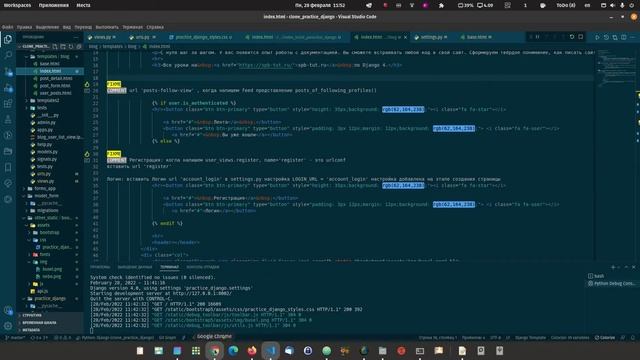This screenshot has height=360, width=640.
Task: Open the Run and Debug view
Action: pos(8,88)
